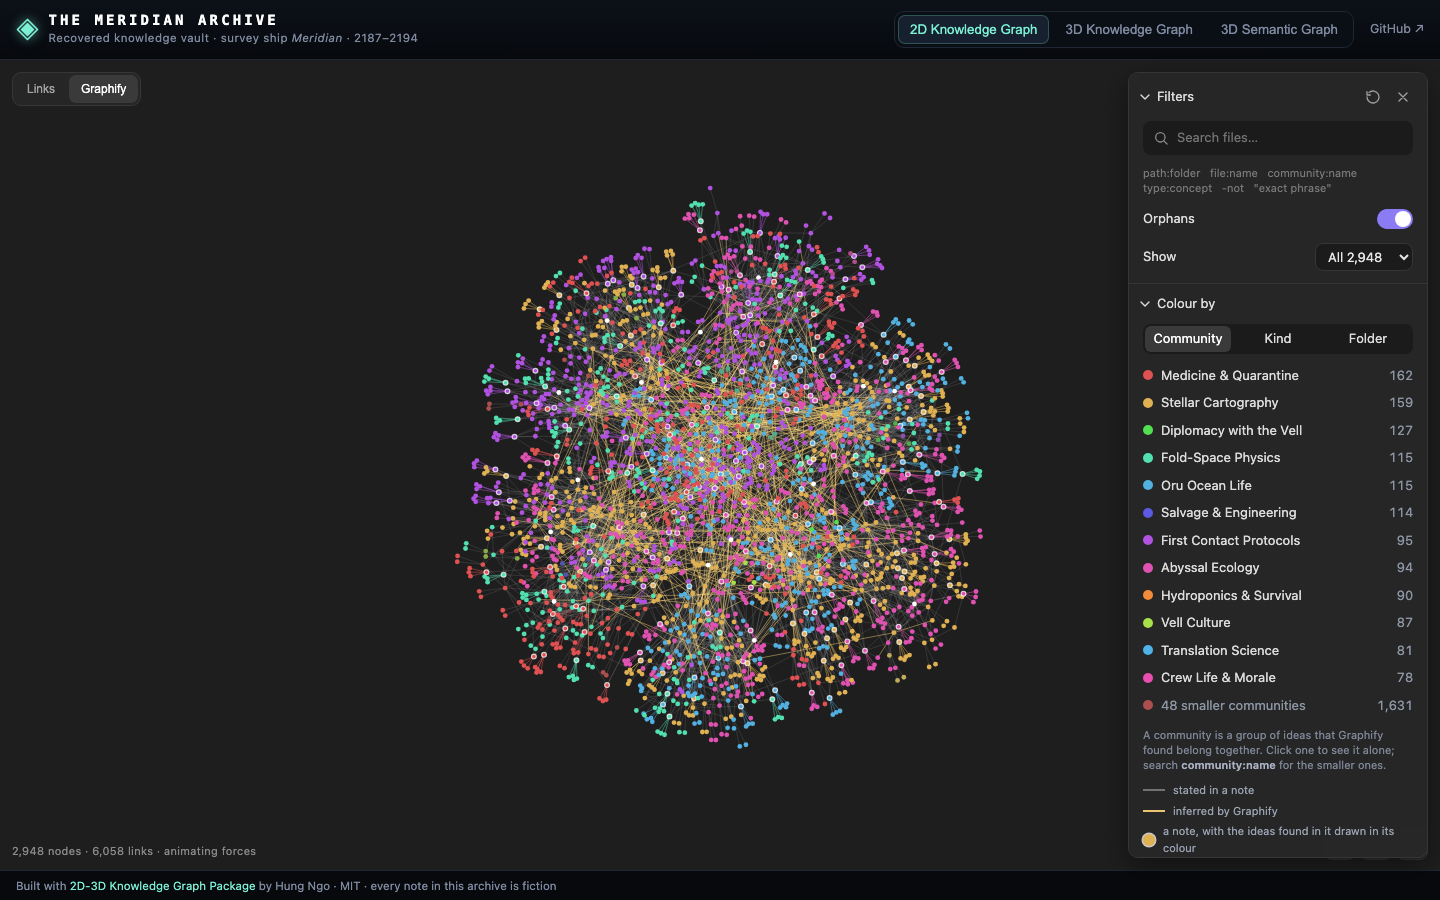Viewport: 1440px width, 900px height.
Task: Select the Stellar Cartography yellow swatch
Action: click(x=1148, y=403)
